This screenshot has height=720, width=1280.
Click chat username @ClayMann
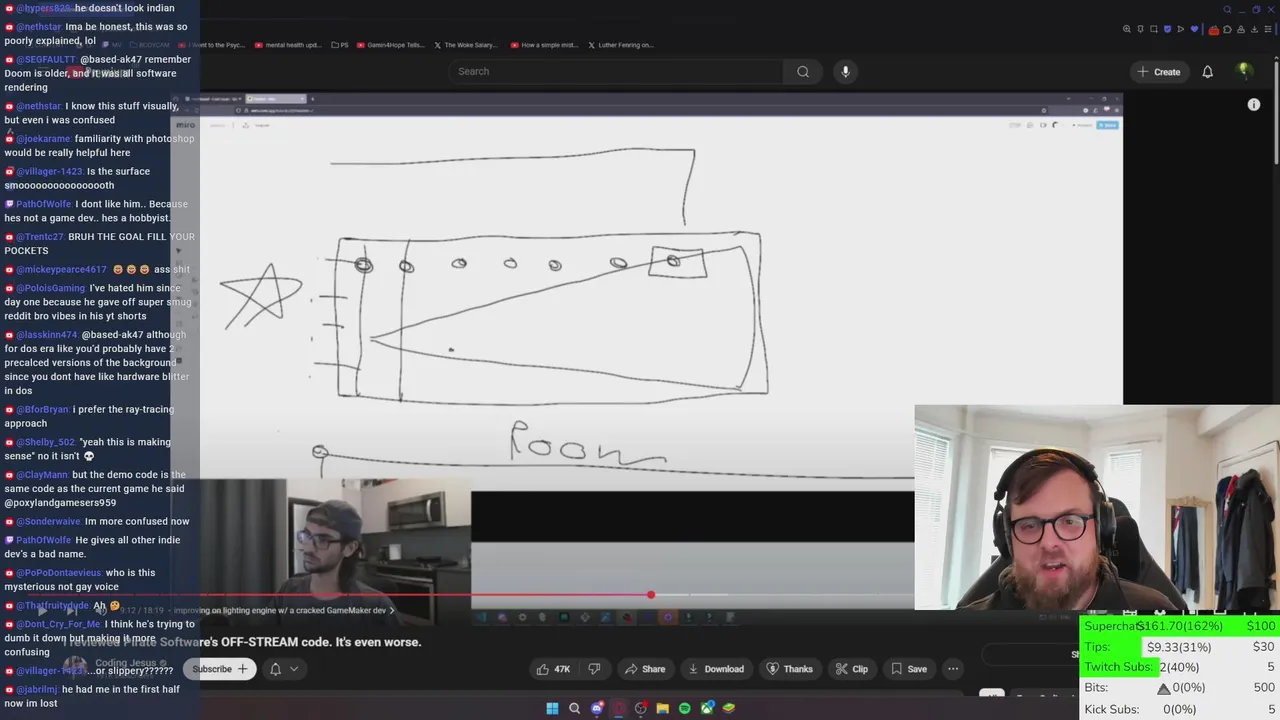point(41,475)
